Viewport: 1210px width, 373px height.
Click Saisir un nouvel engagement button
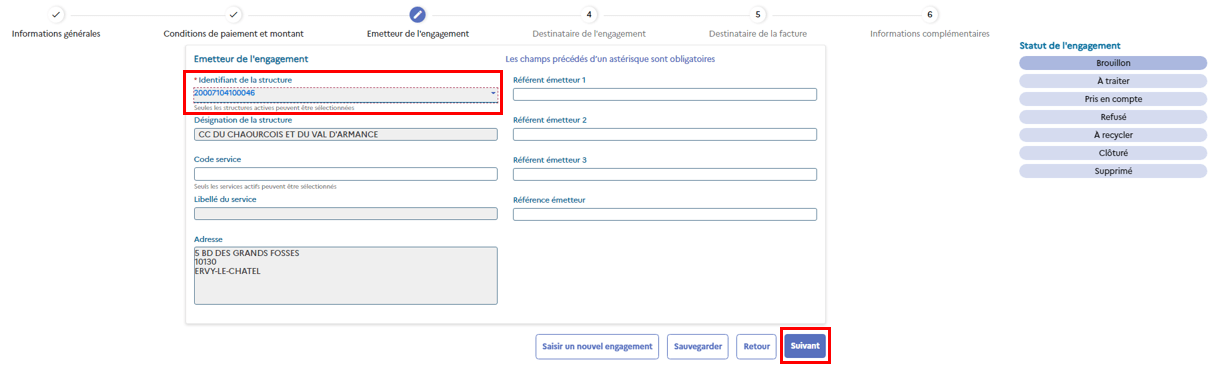pyautogui.click(x=597, y=347)
